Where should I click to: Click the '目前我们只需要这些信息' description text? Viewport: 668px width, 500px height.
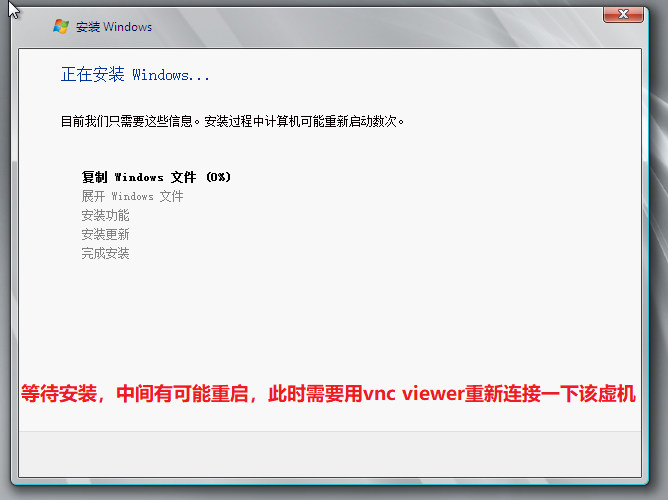(x=232, y=121)
